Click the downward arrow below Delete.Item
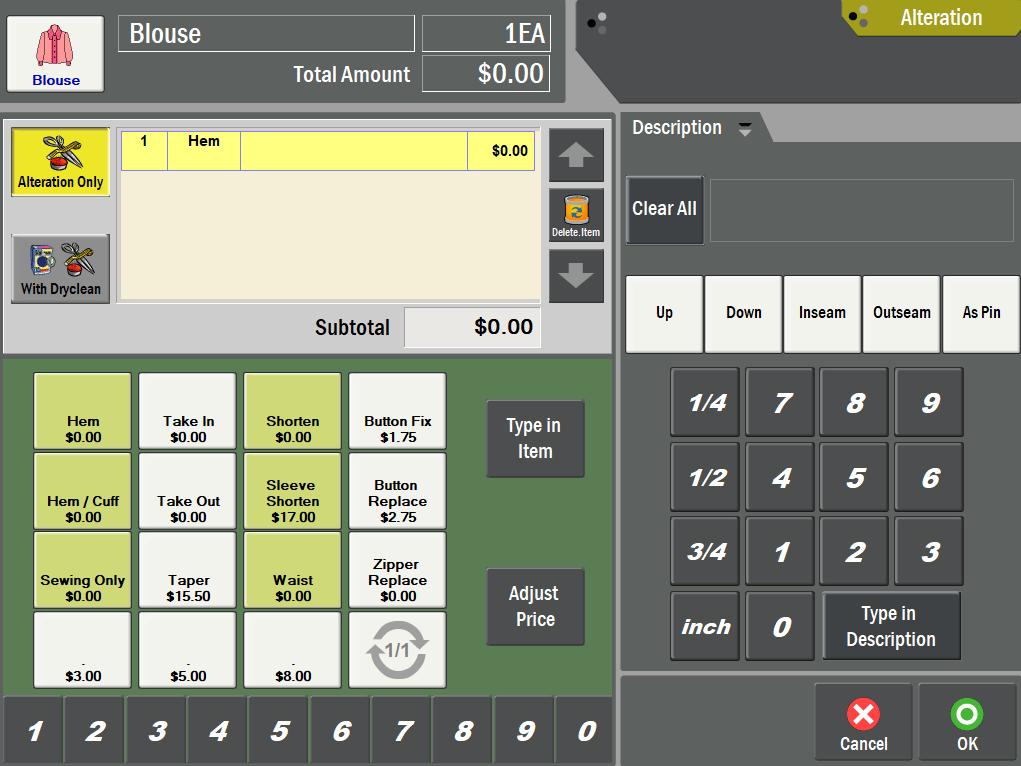The image size is (1021, 766). tap(576, 276)
